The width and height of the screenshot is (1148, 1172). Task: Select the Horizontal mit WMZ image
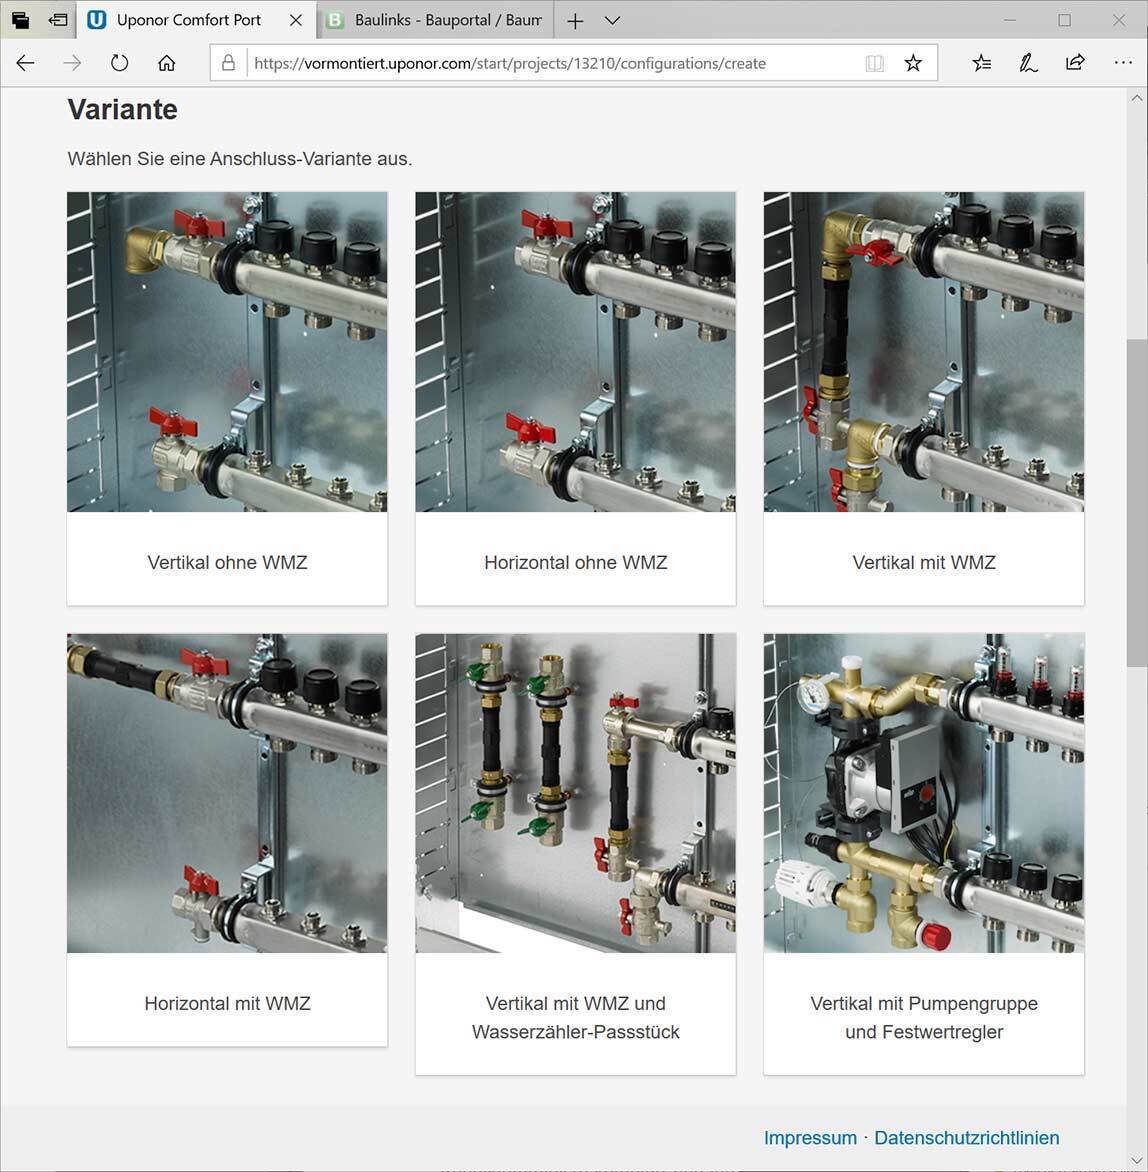pyautogui.click(x=227, y=793)
